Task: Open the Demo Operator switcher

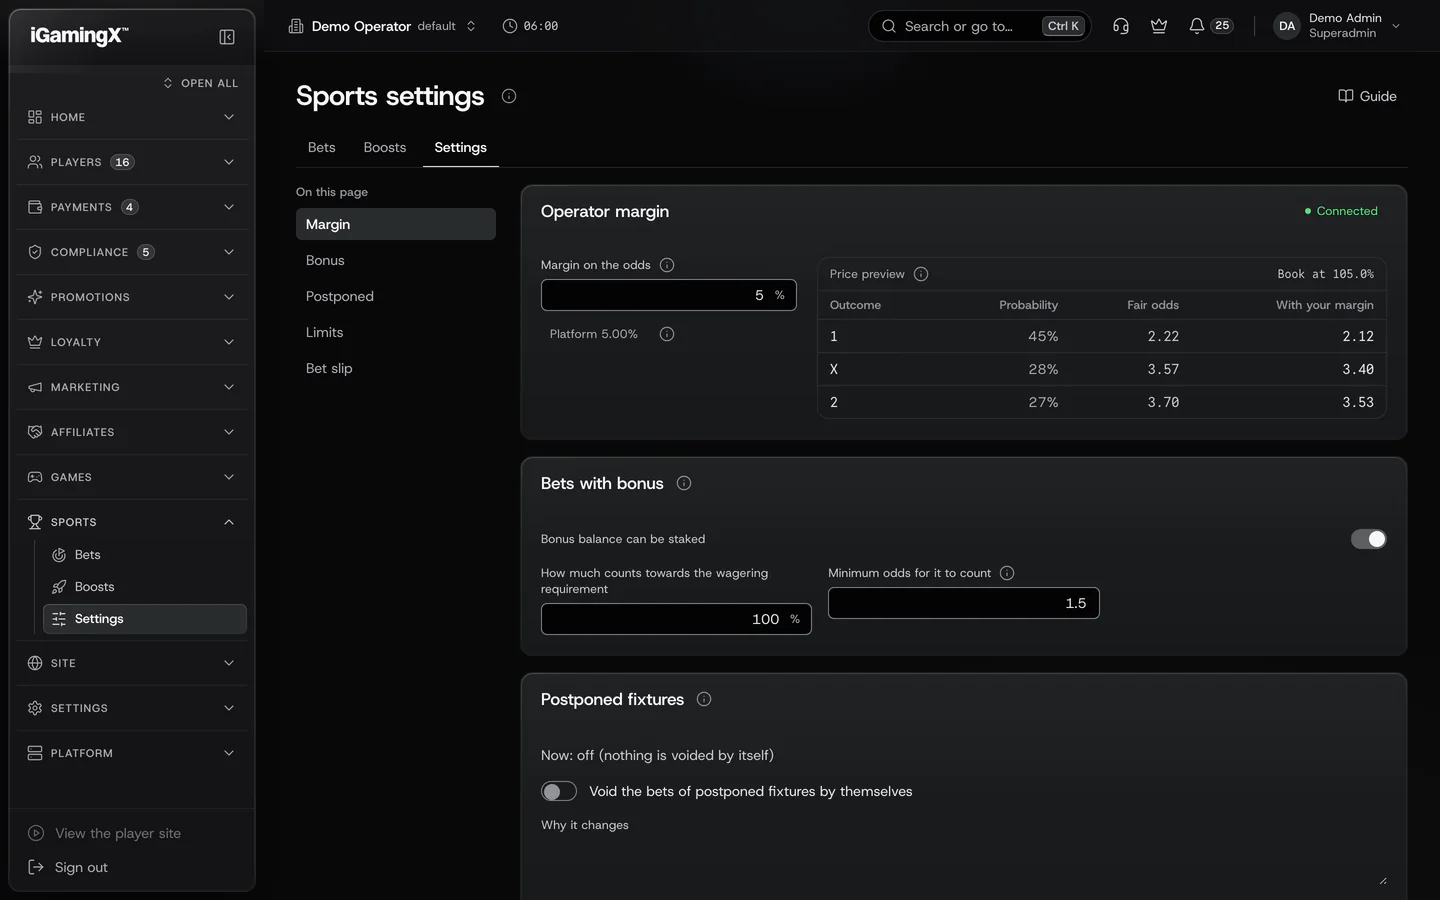Action: point(382,26)
